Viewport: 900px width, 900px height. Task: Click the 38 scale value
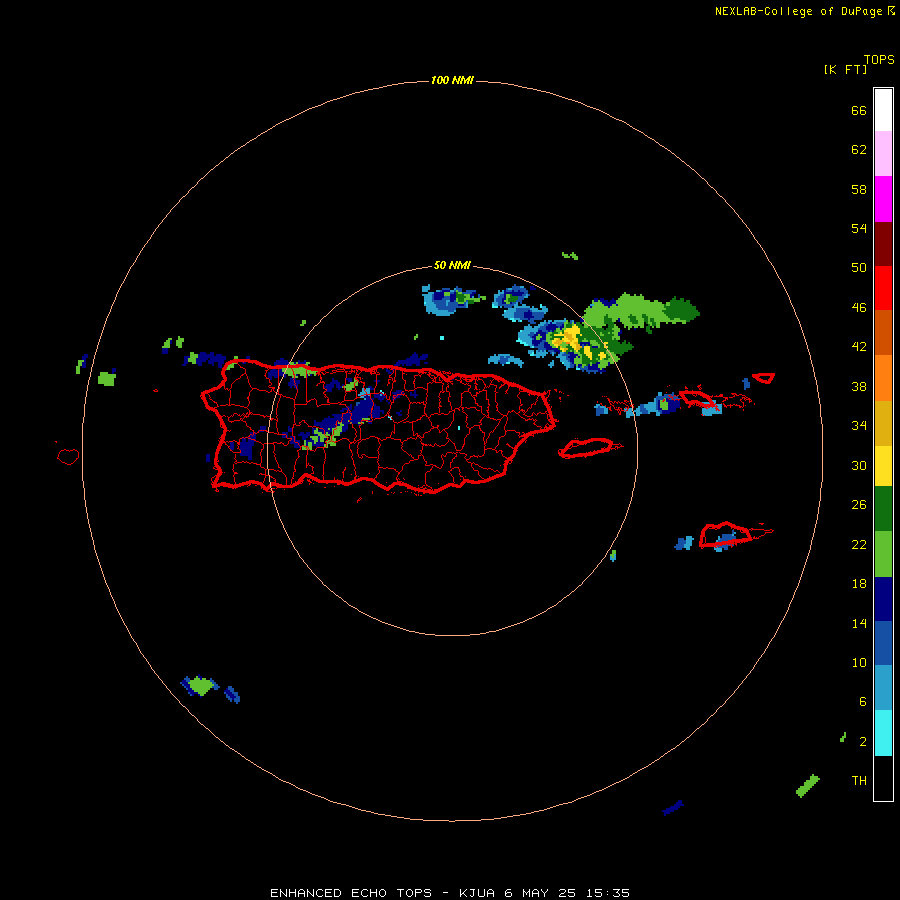[859, 386]
